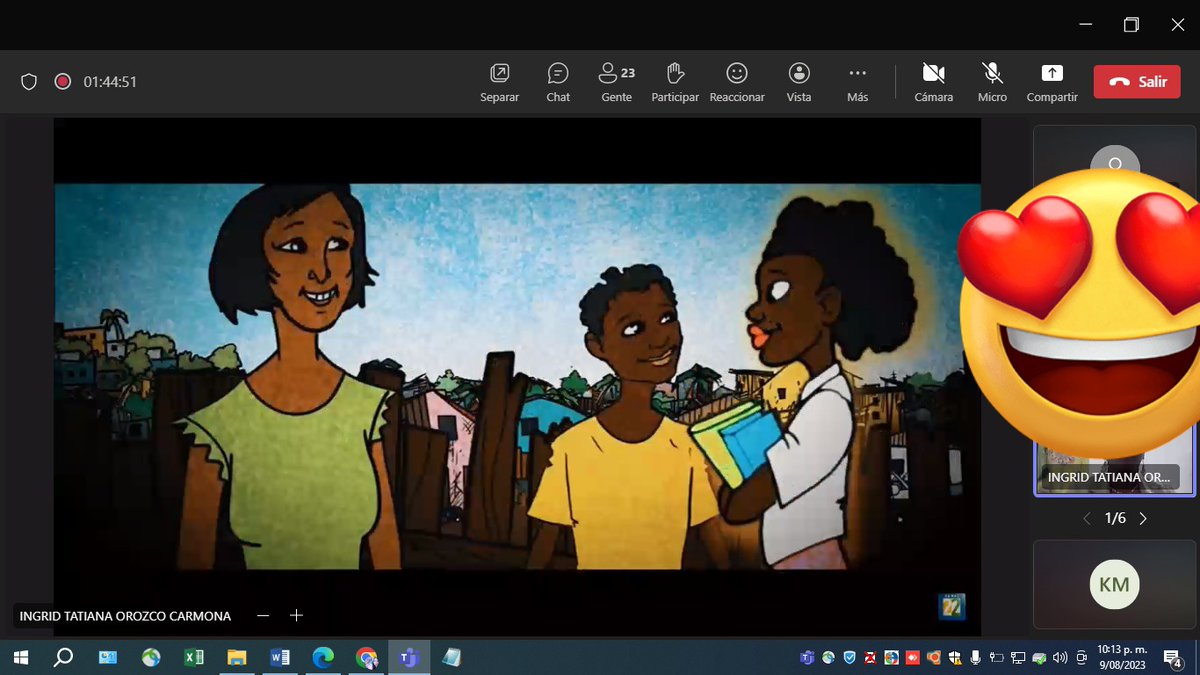Open the Notepad taskbar icon

click(451, 657)
